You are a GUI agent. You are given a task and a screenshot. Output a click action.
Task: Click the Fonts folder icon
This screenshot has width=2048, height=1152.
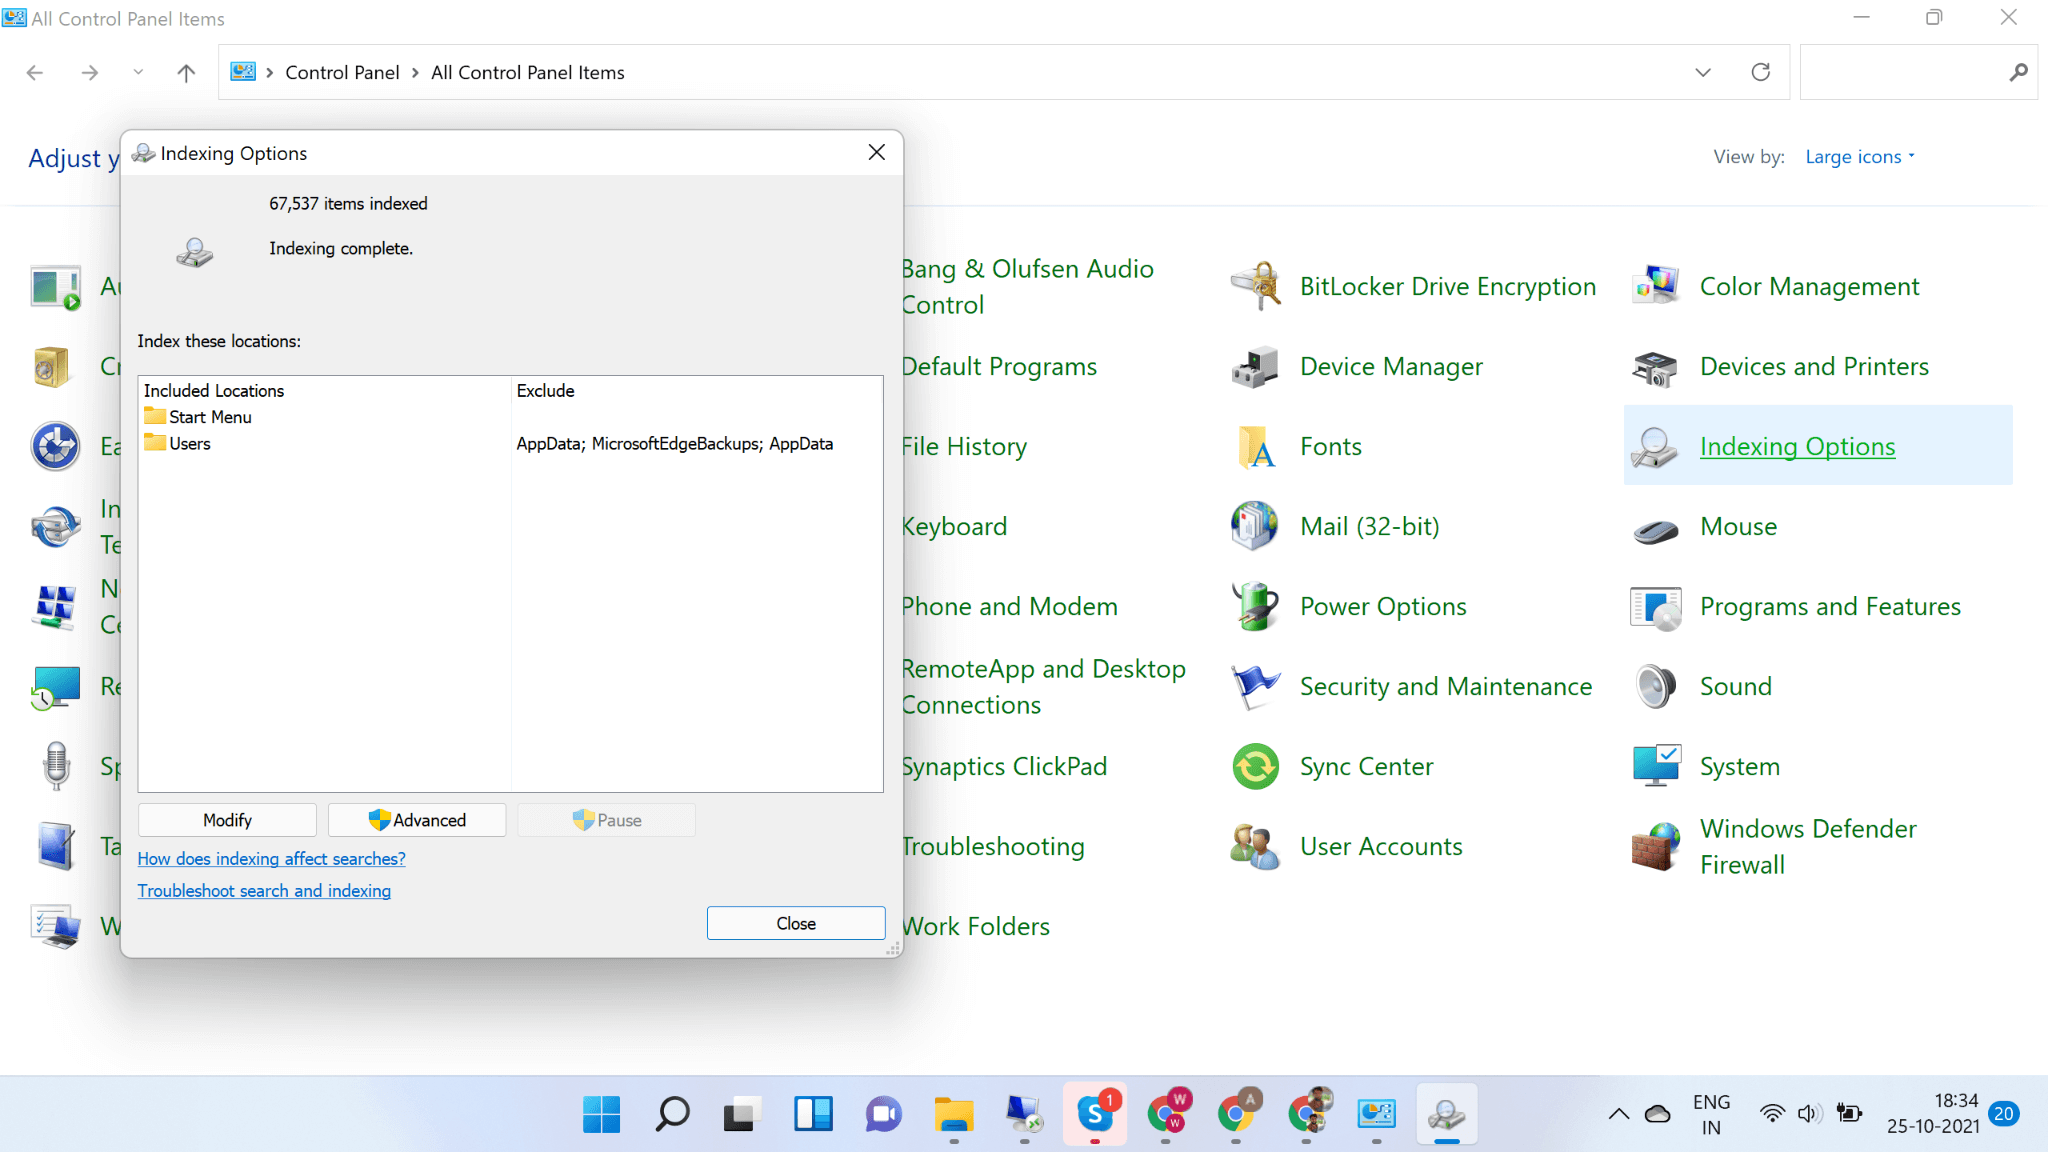tap(1255, 447)
